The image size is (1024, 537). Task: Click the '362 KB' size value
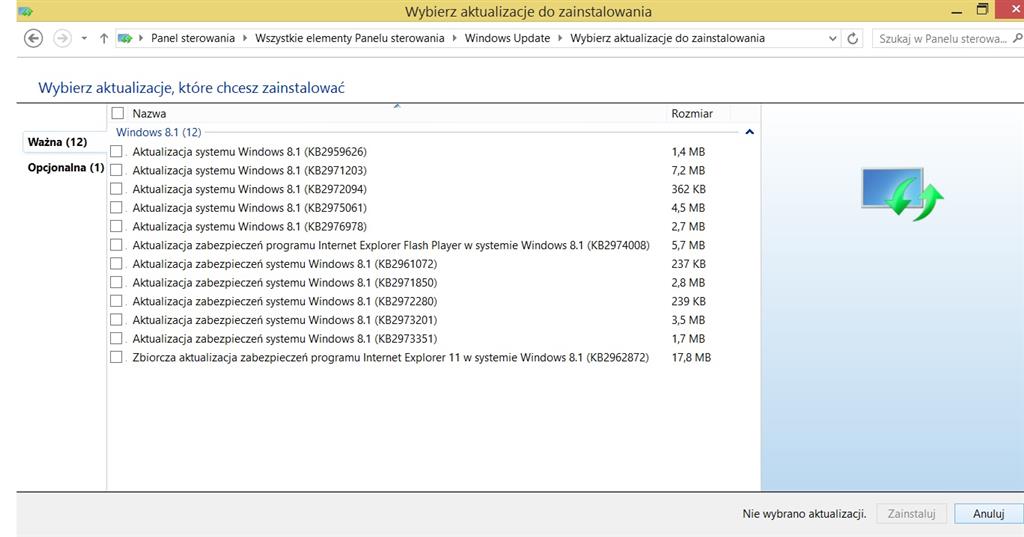pos(688,189)
